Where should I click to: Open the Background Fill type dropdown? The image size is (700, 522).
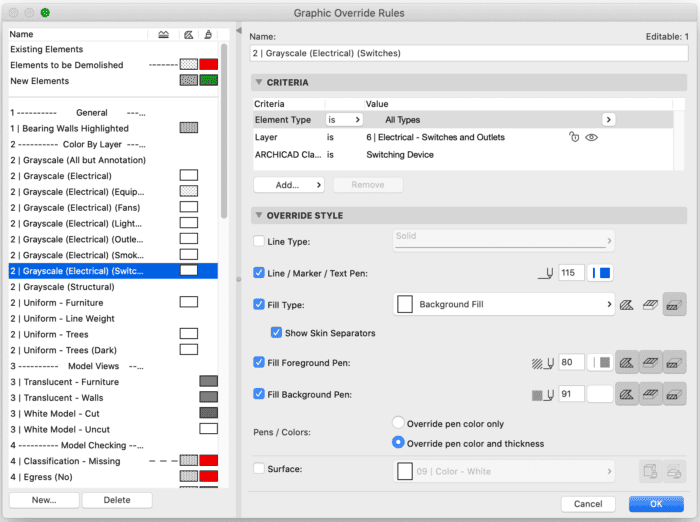click(504, 305)
